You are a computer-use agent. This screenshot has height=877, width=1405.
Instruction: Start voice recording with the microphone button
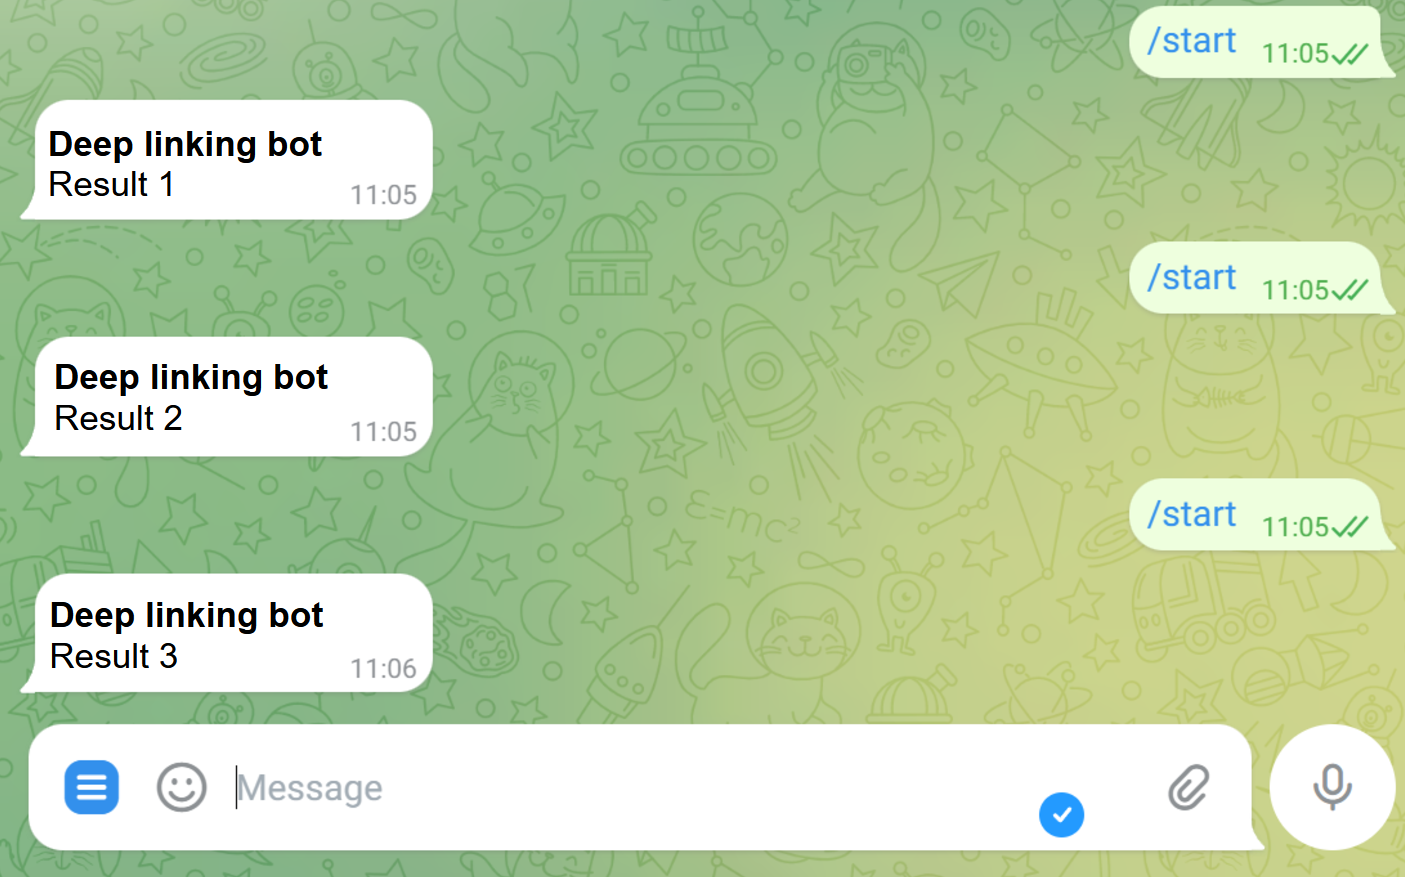coord(1332,787)
